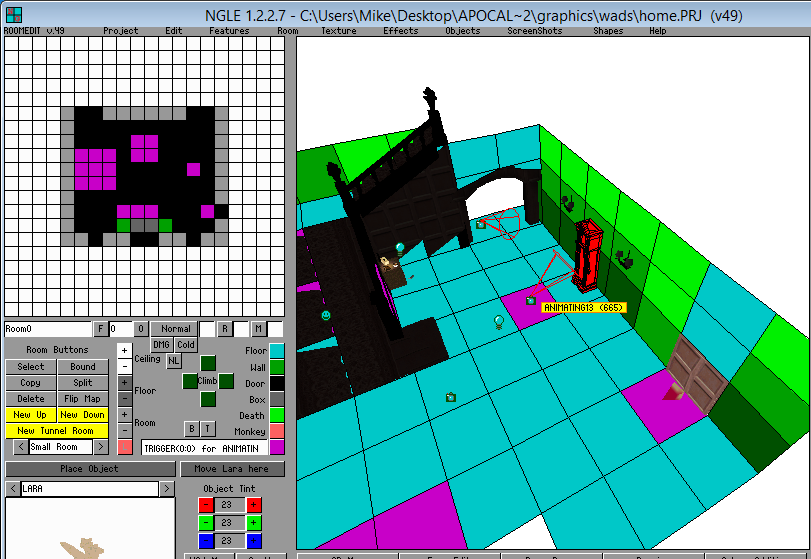
Task: Toggle the M room flag button
Action: point(259,329)
